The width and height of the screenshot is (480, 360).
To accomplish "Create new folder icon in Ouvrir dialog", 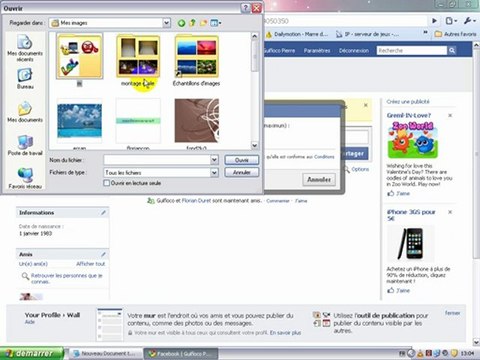I will point(203,23).
